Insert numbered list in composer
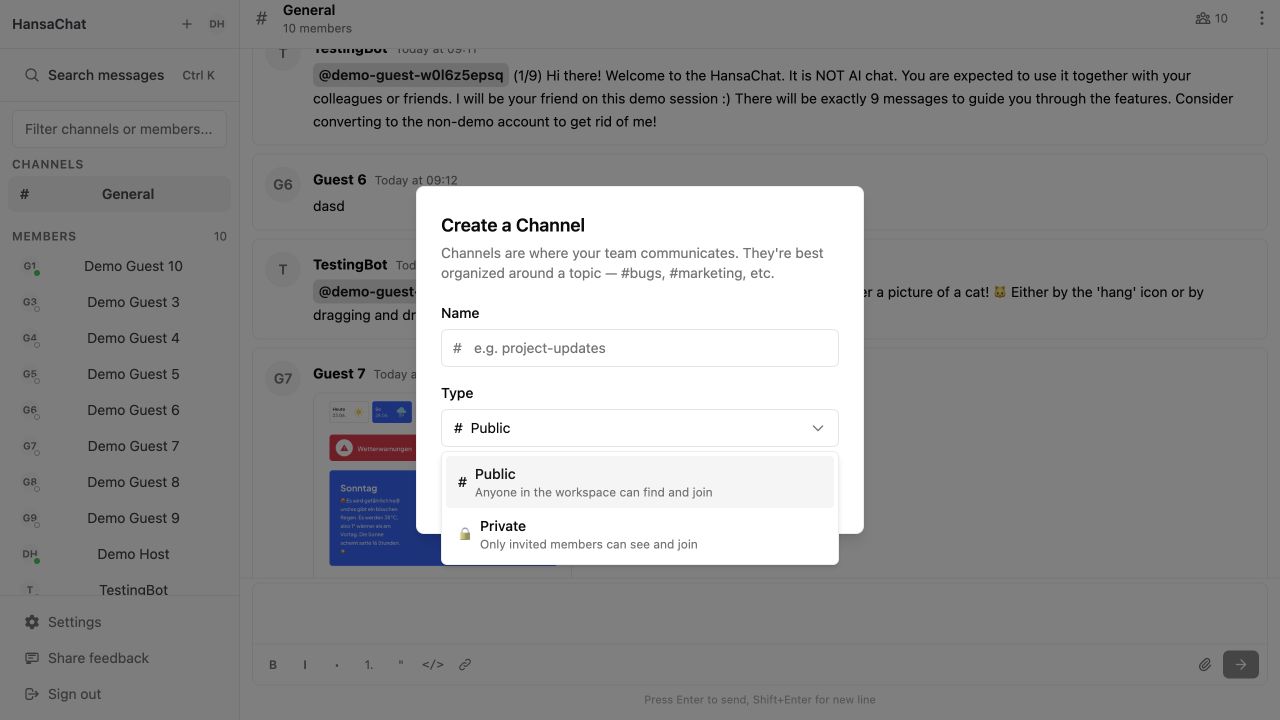The height and width of the screenshot is (720, 1280). pos(369,664)
